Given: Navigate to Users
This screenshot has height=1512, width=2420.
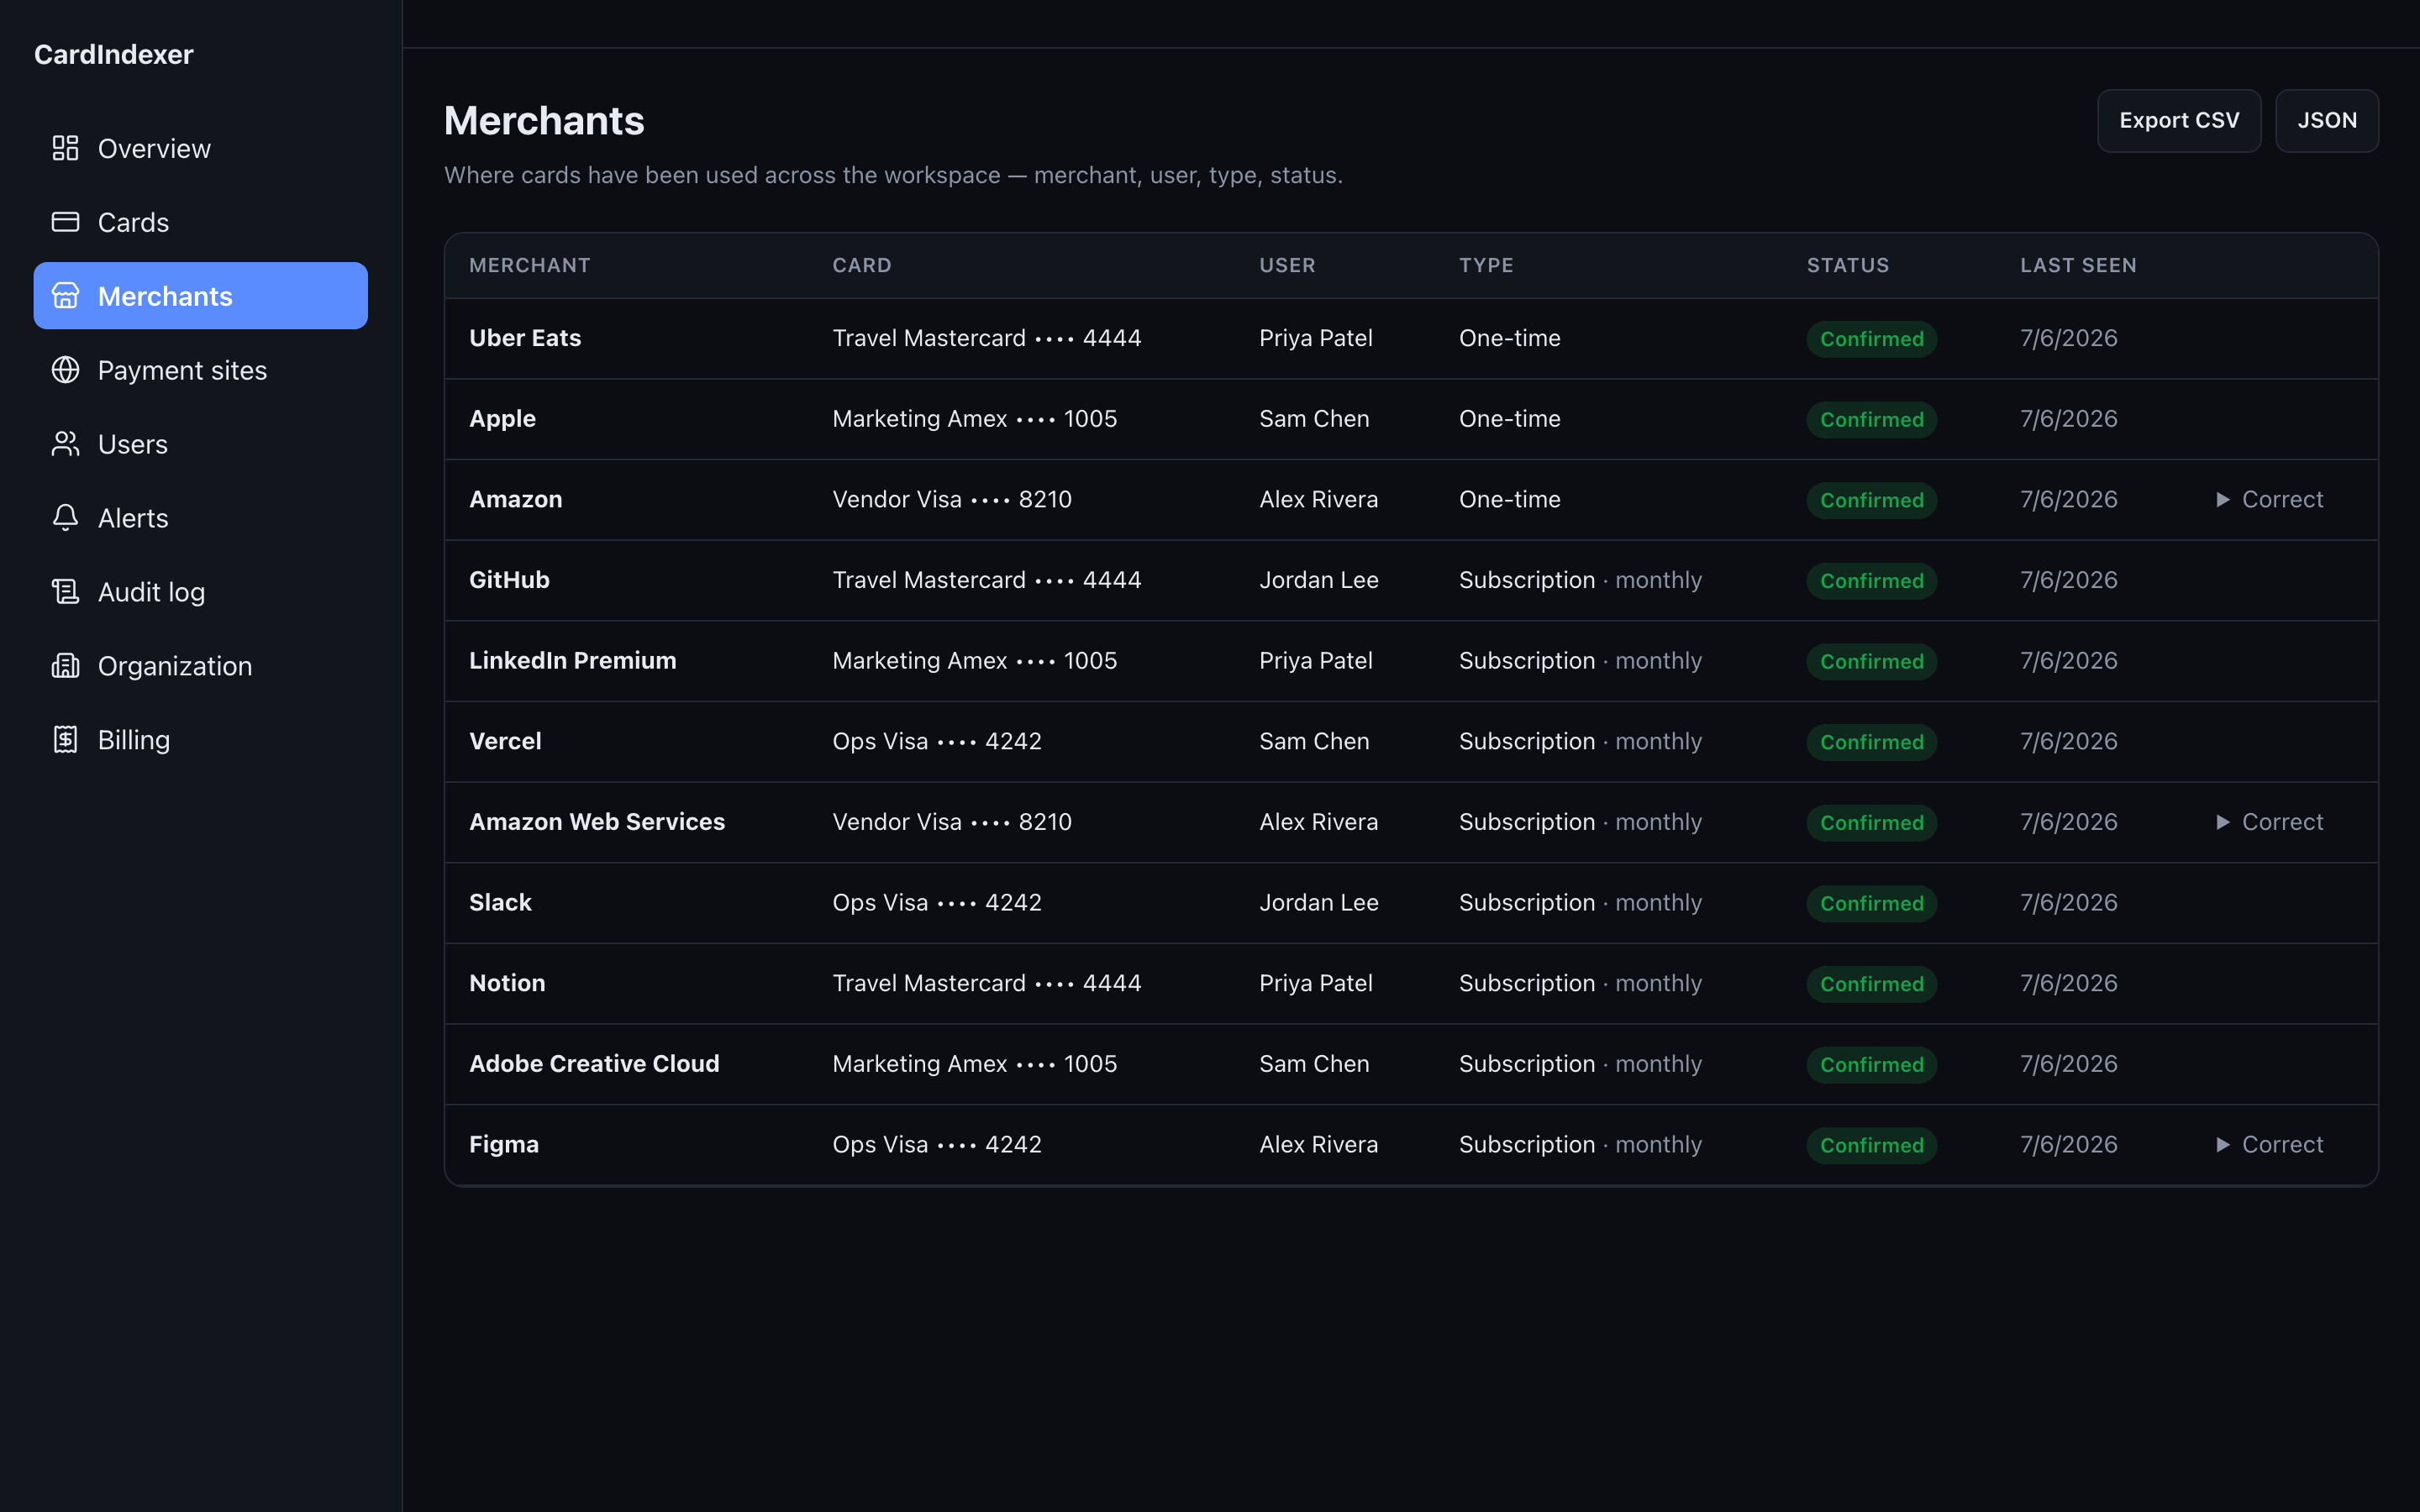Looking at the screenshot, I should click(200, 444).
